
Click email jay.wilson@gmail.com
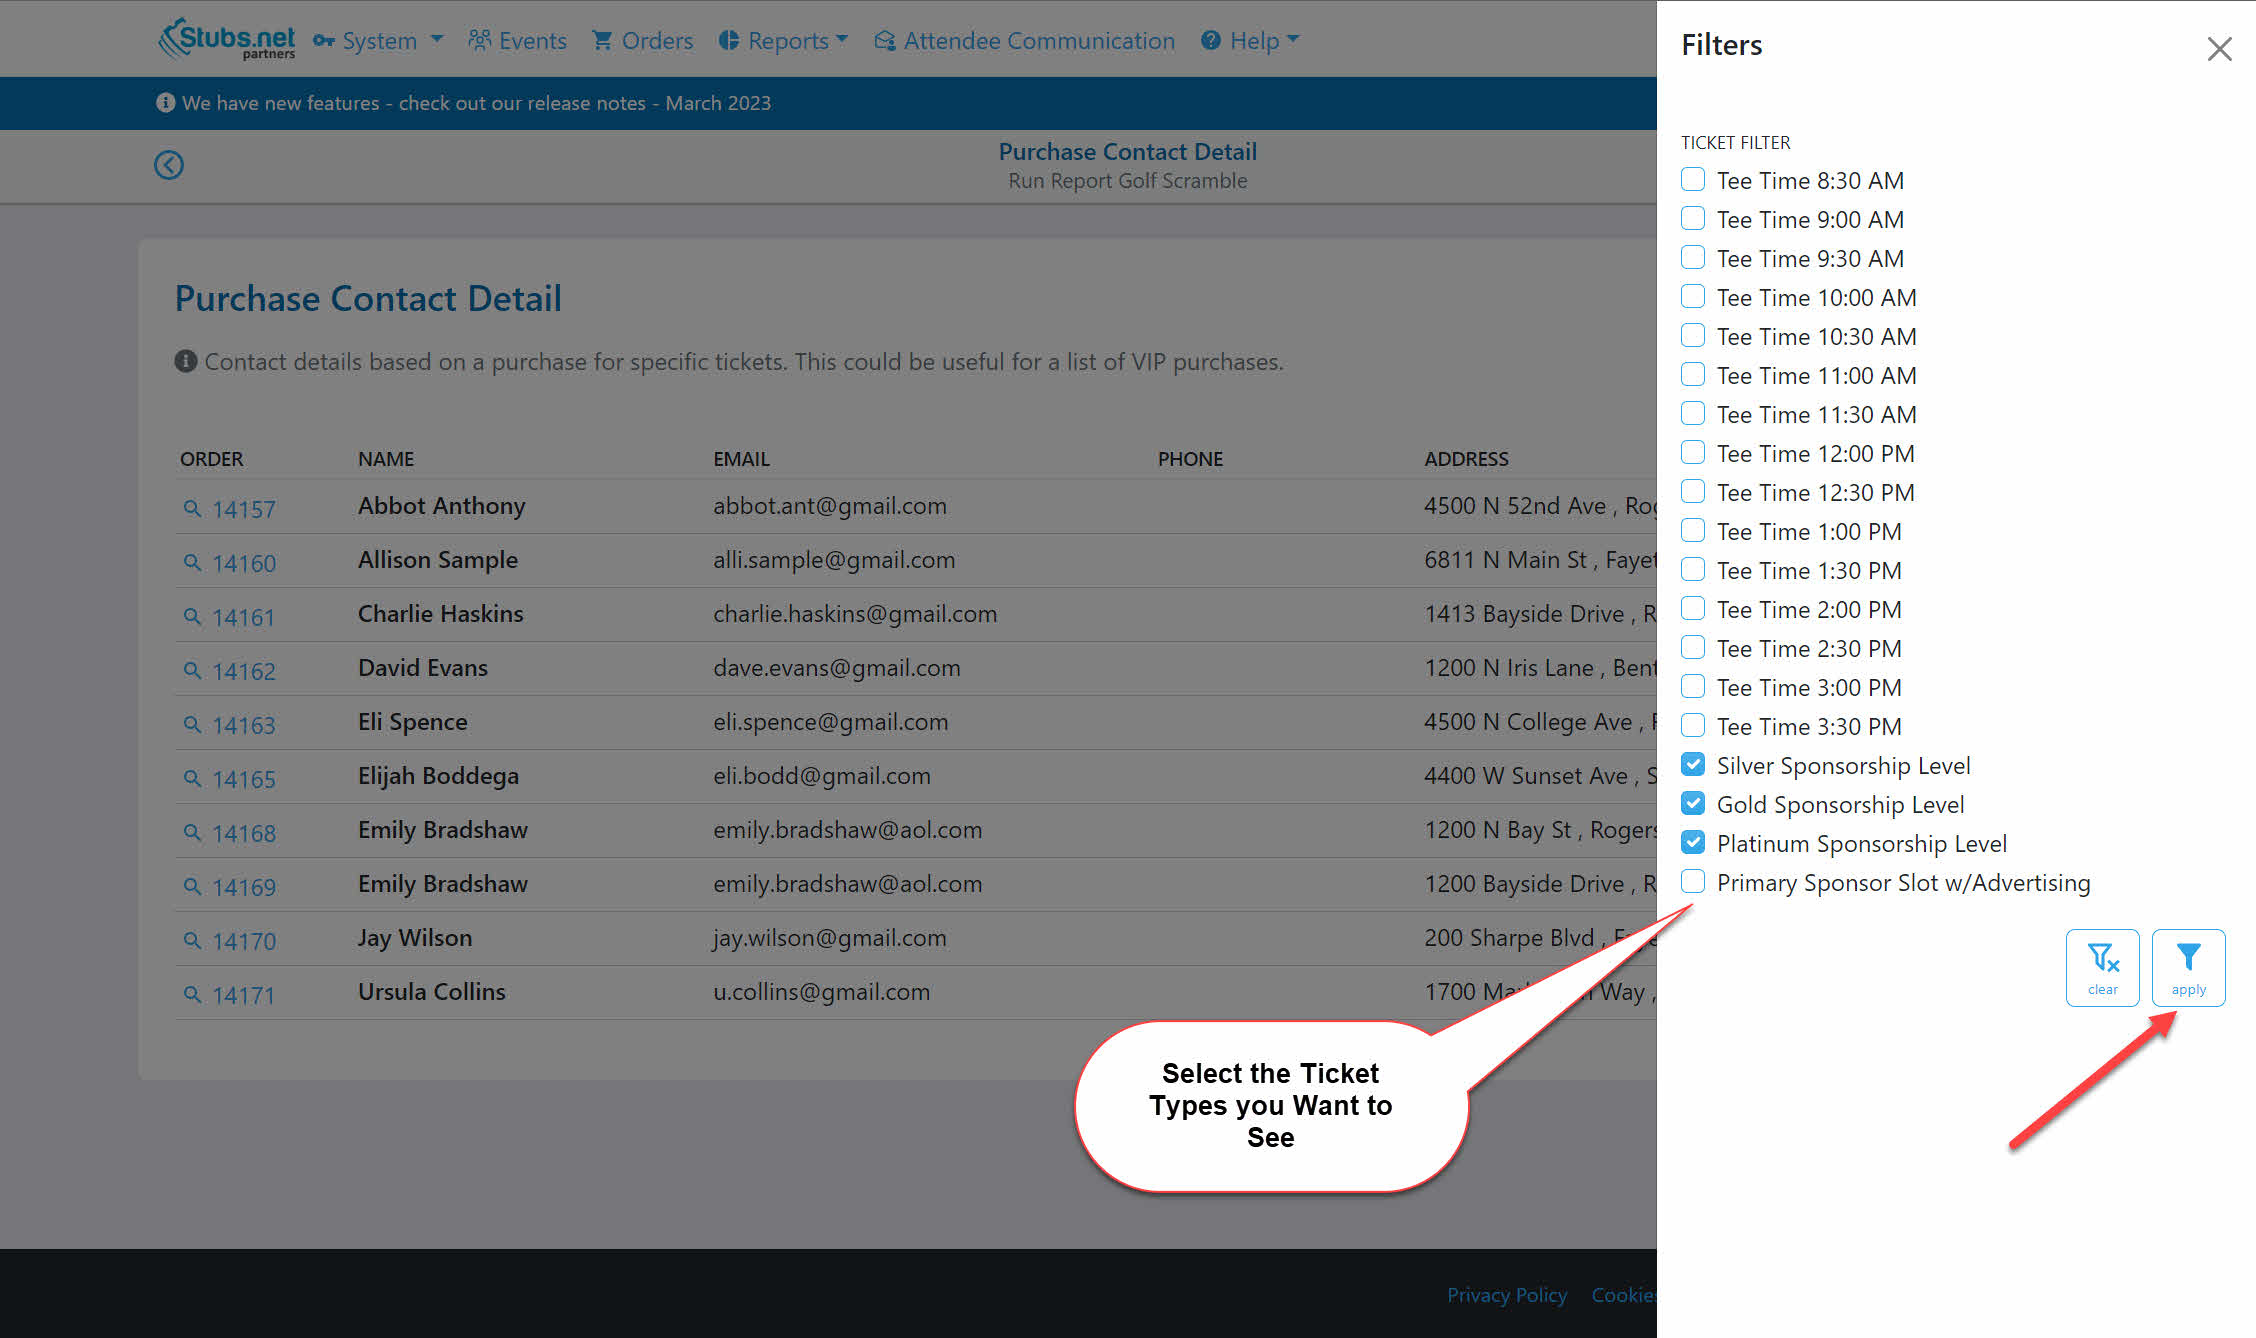coord(829,937)
